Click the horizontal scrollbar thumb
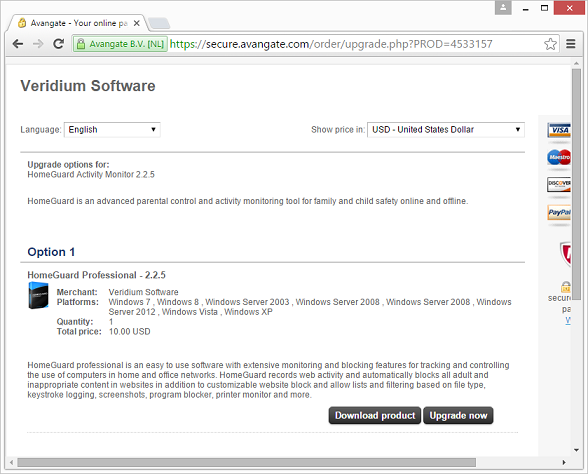 click(246, 462)
